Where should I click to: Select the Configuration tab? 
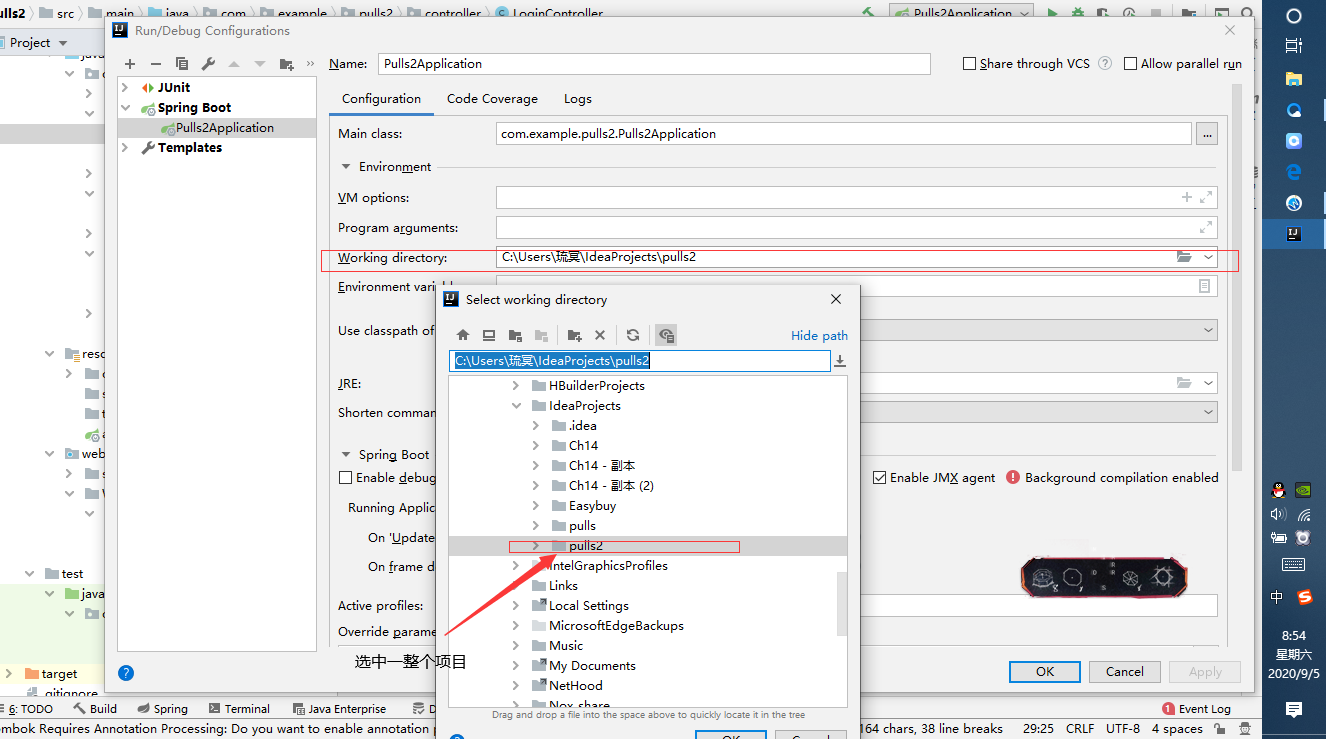(x=381, y=99)
